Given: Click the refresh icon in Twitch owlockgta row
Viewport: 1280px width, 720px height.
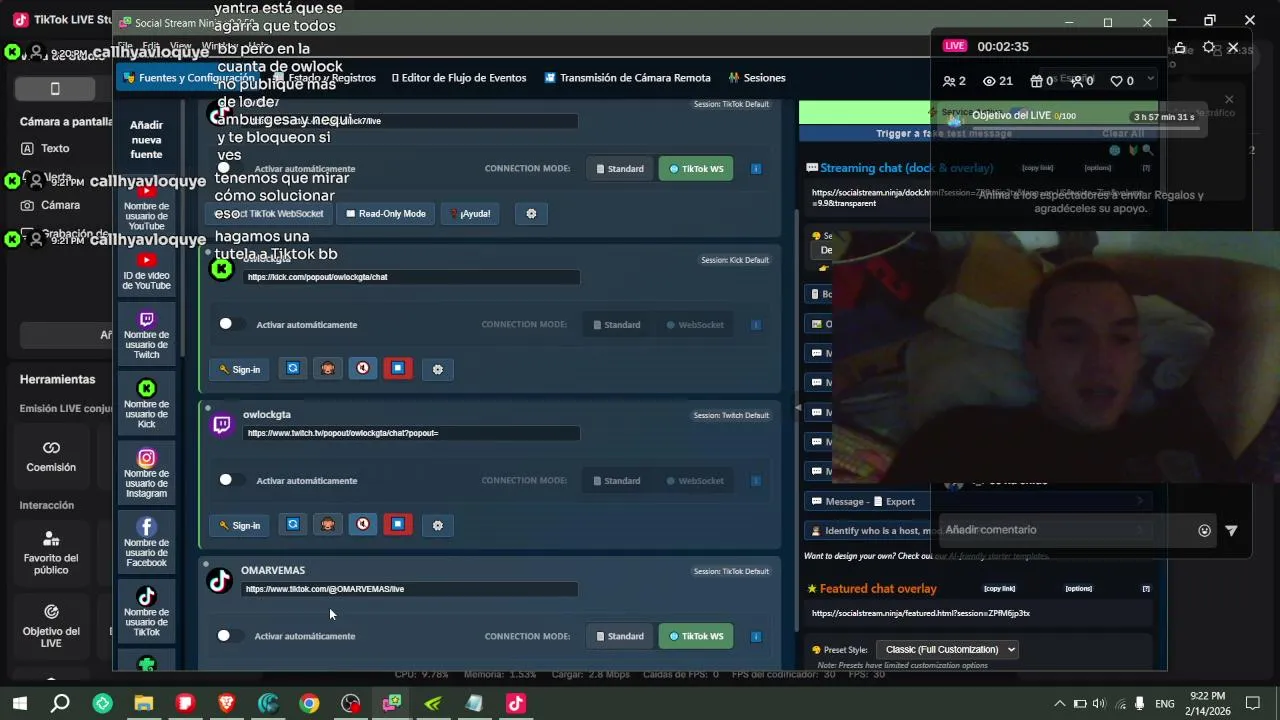Looking at the screenshot, I should 293,525.
